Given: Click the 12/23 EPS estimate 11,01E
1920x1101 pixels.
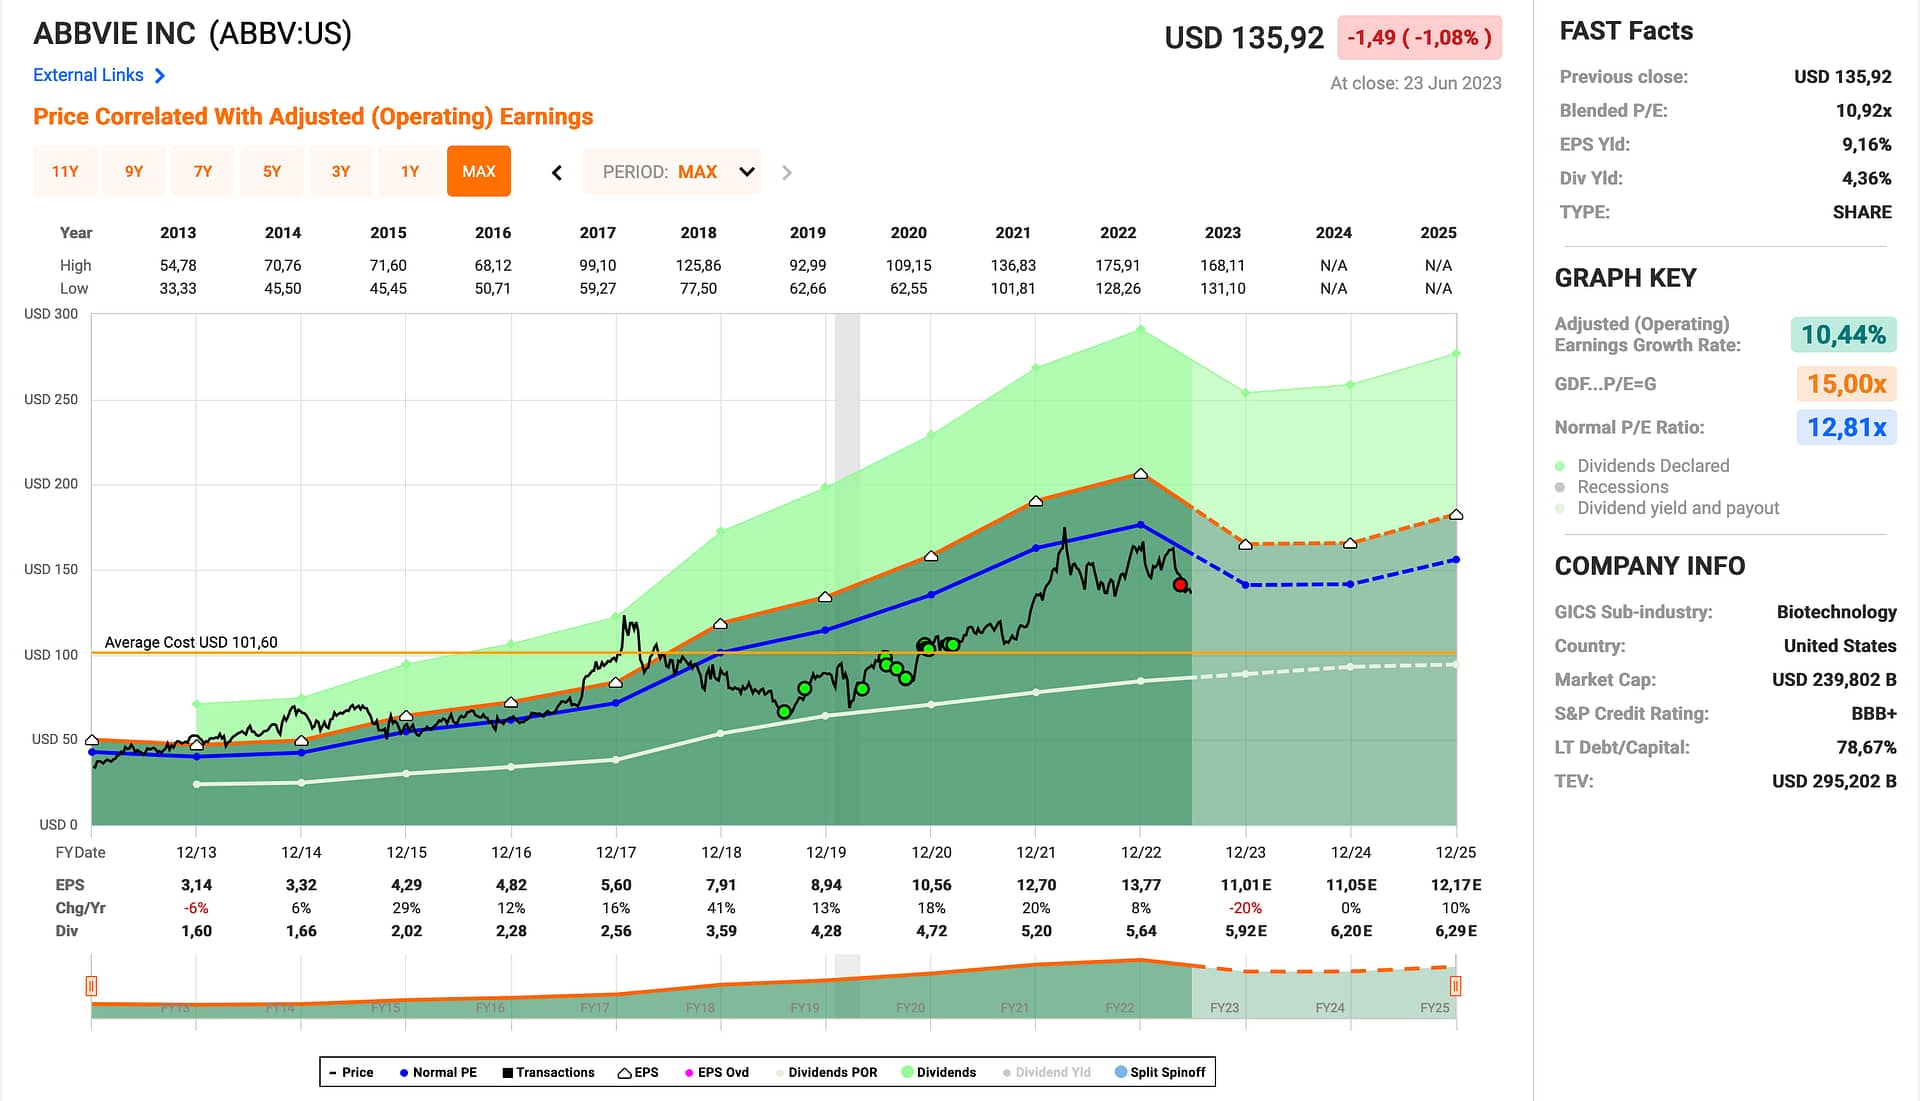Looking at the screenshot, I should tap(1246, 885).
